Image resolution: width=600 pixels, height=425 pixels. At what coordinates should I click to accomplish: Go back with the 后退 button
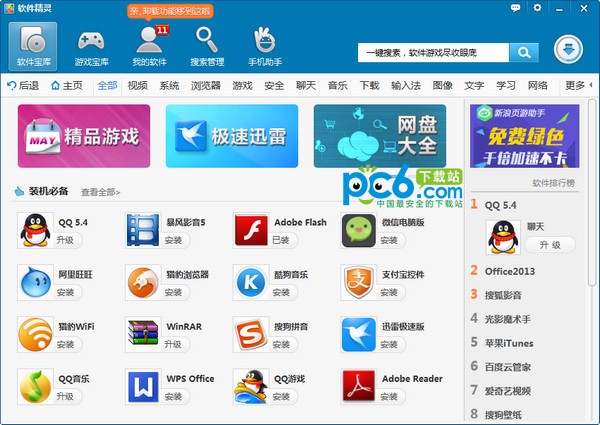pos(23,85)
